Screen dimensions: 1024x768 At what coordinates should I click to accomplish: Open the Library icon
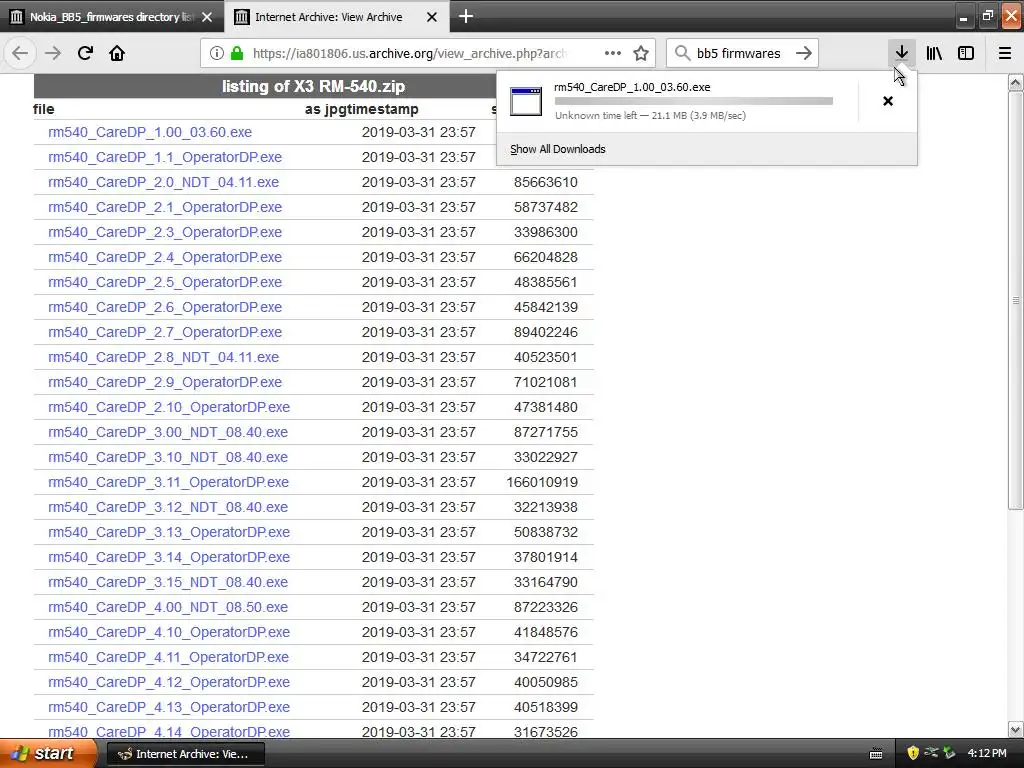[x=934, y=53]
